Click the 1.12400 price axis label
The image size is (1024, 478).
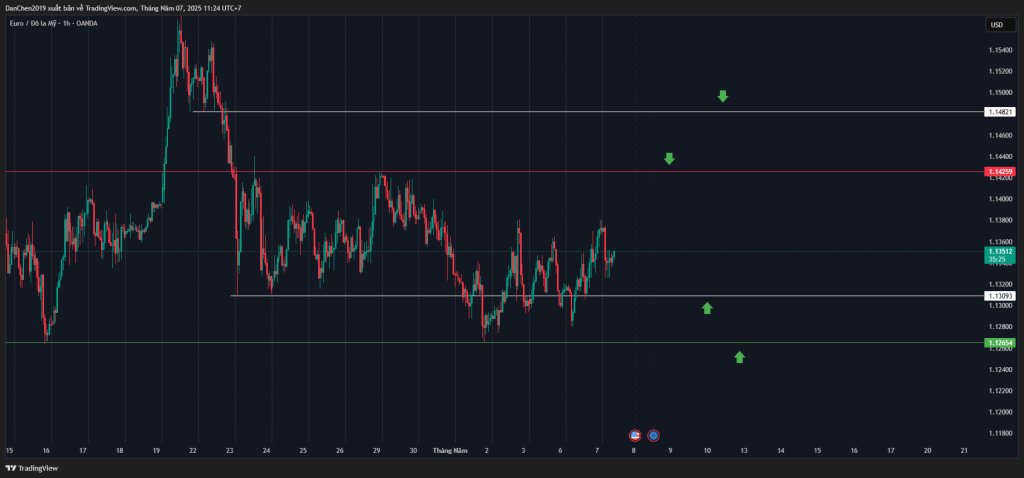[x=1000, y=369]
